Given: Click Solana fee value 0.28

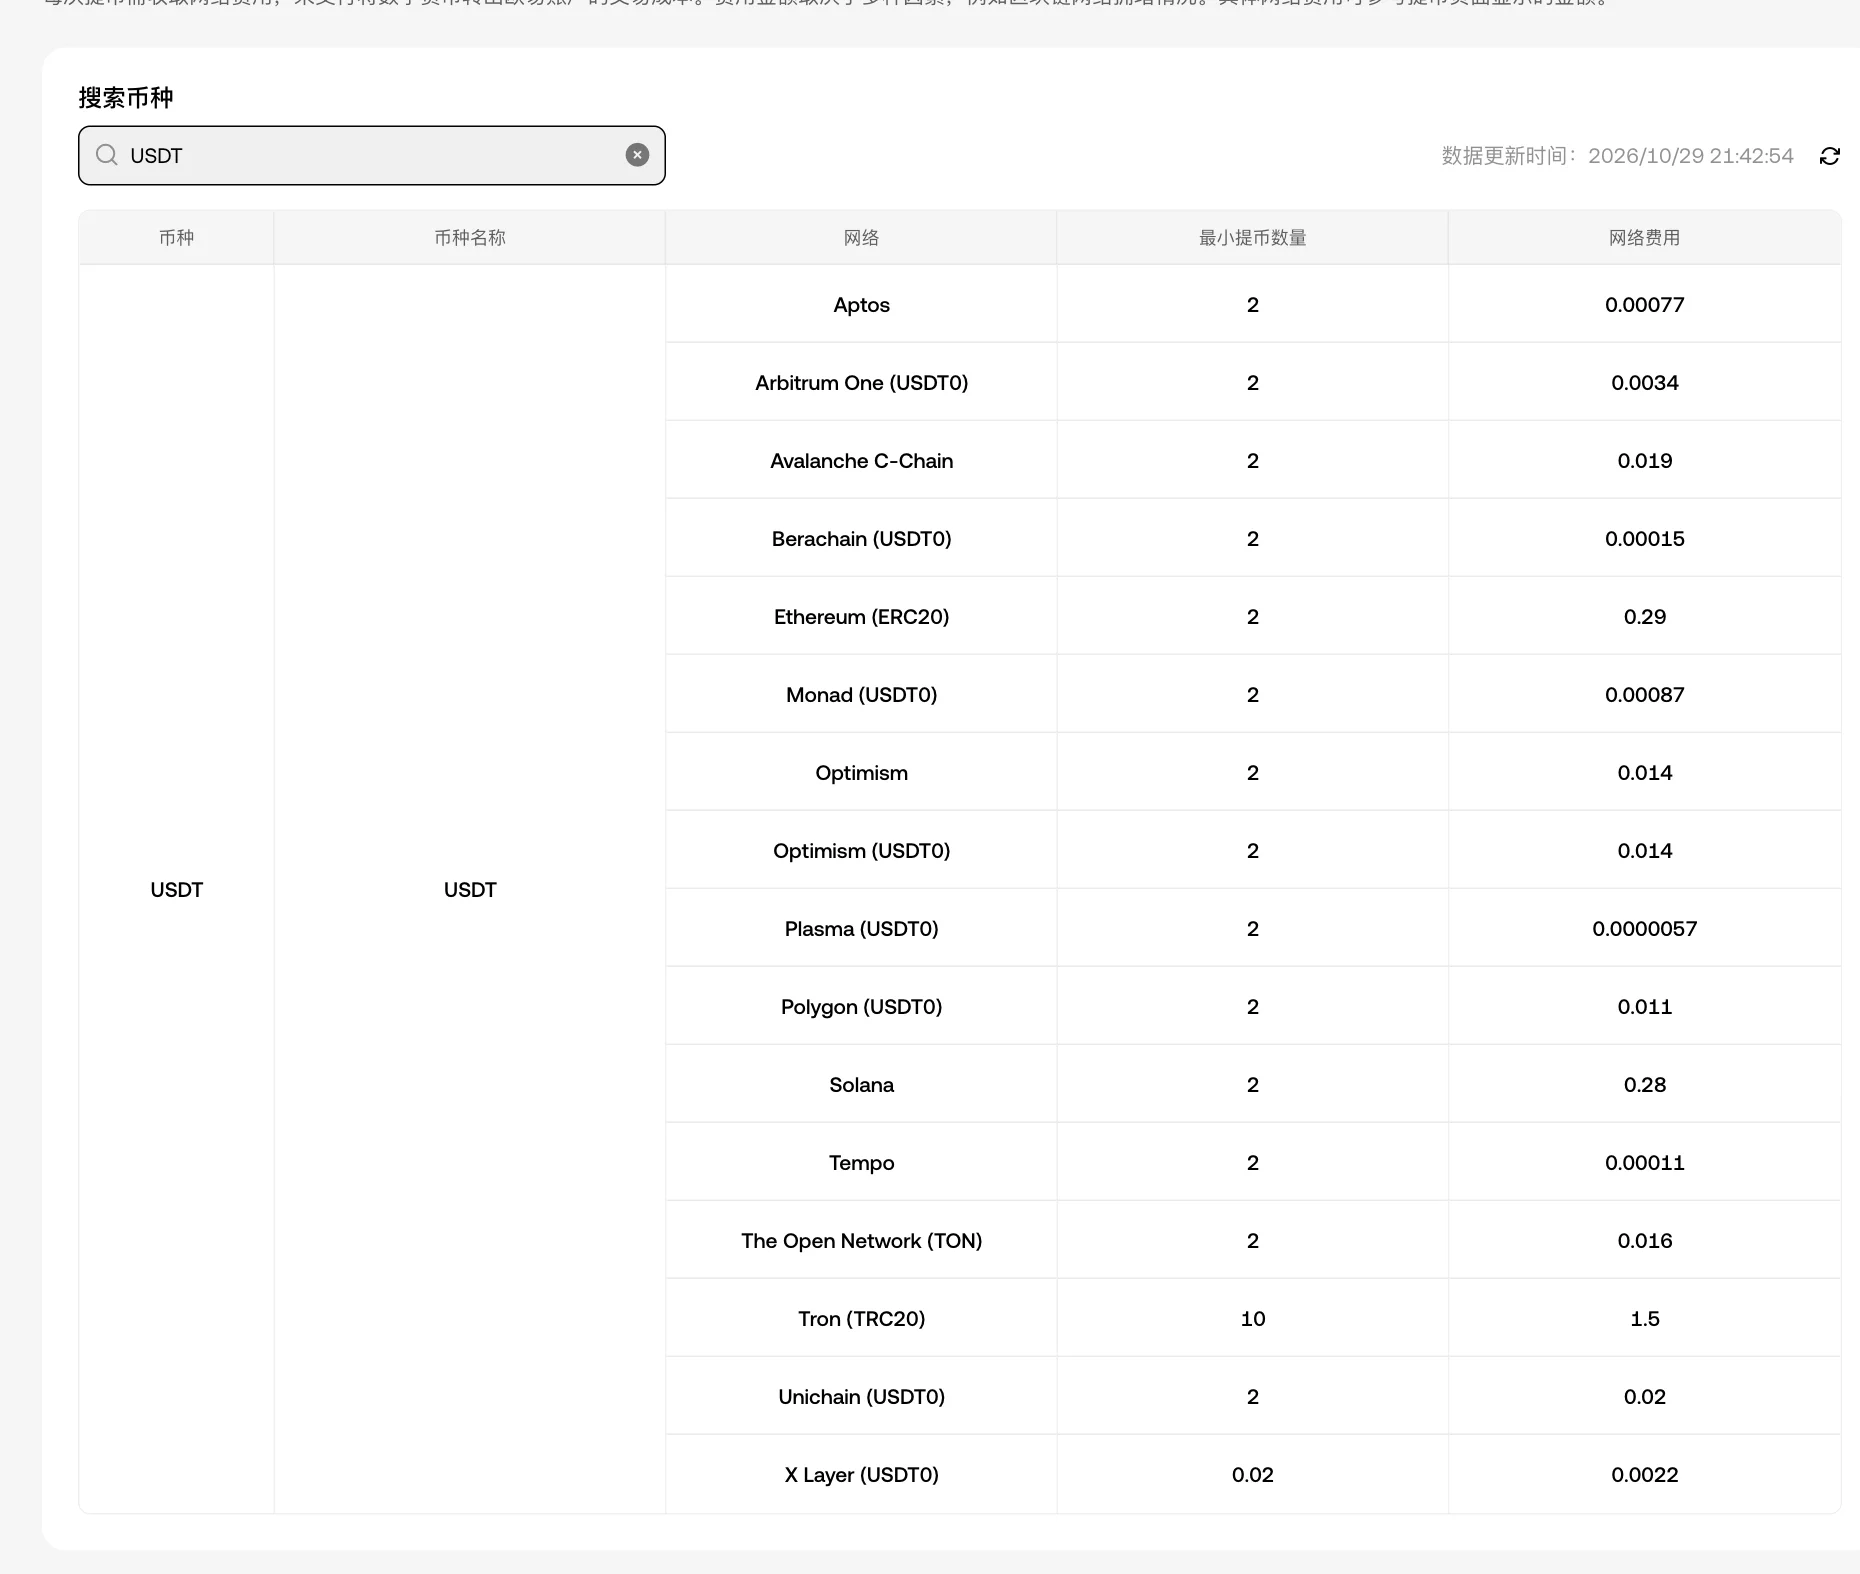Looking at the screenshot, I should (x=1644, y=1085).
